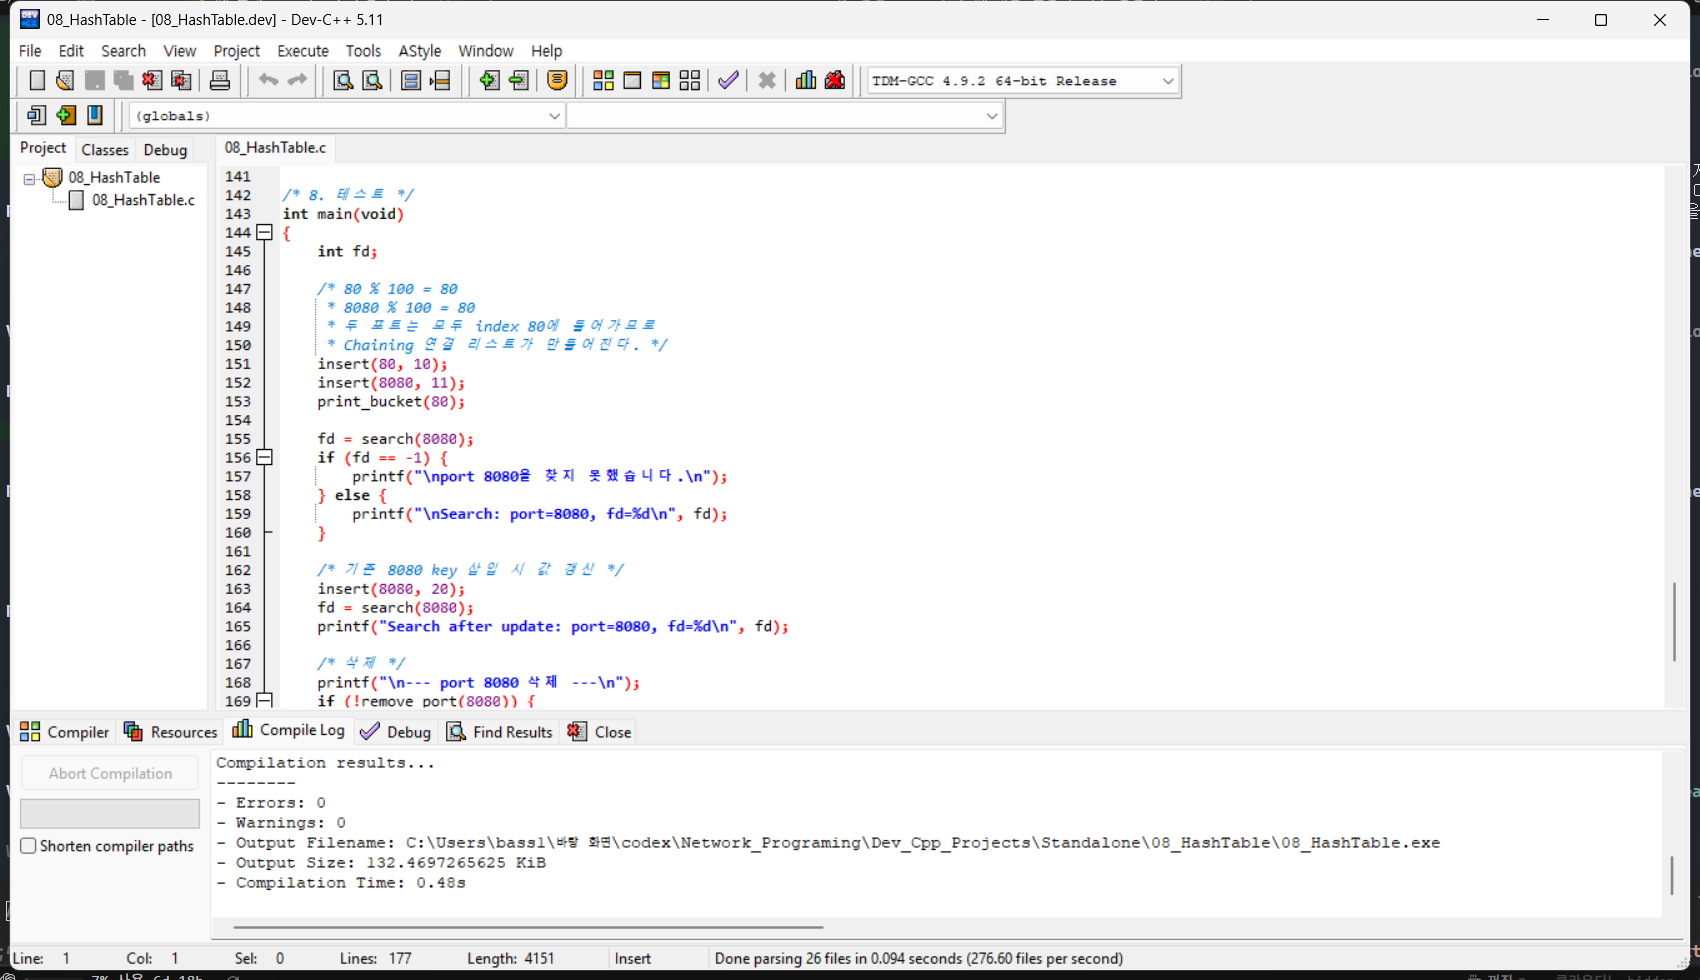
Task: Collapse code fold at line 169
Action: (x=264, y=701)
